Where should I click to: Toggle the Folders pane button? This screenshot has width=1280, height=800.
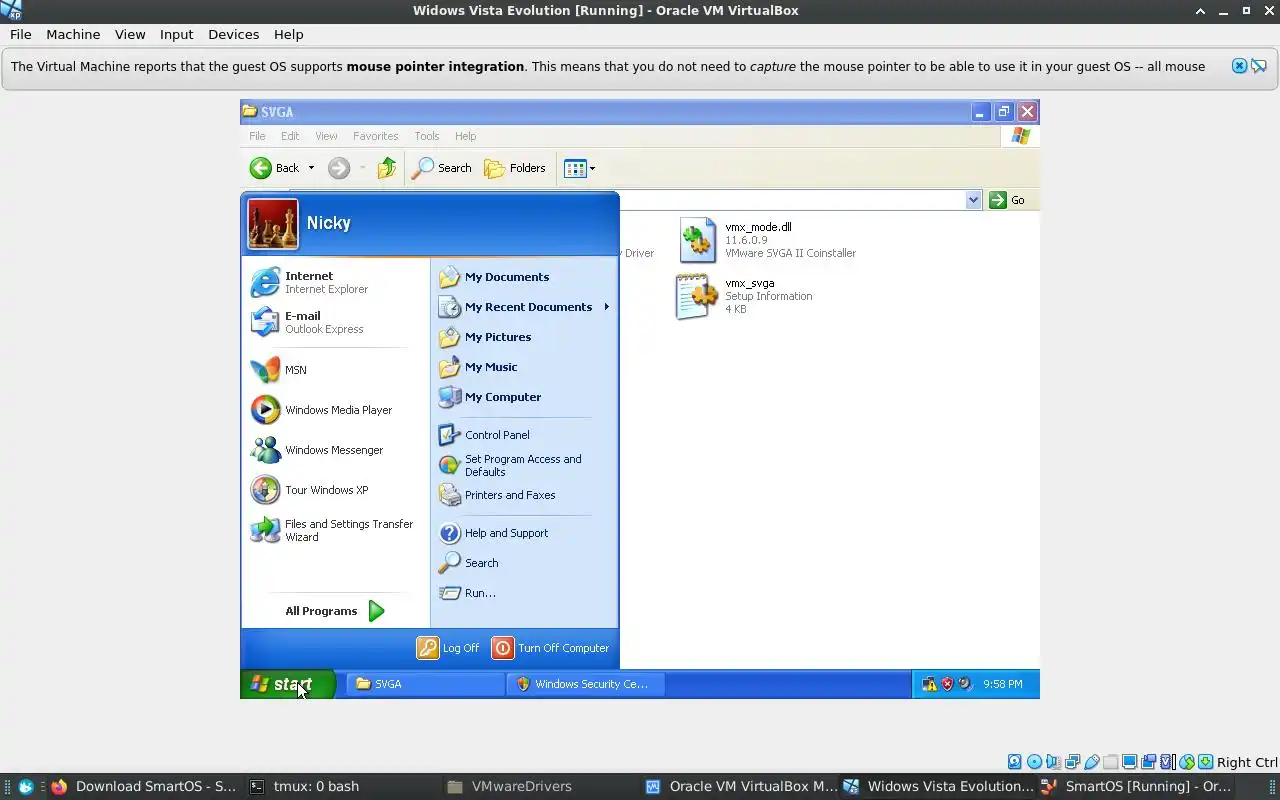click(x=516, y=168)
